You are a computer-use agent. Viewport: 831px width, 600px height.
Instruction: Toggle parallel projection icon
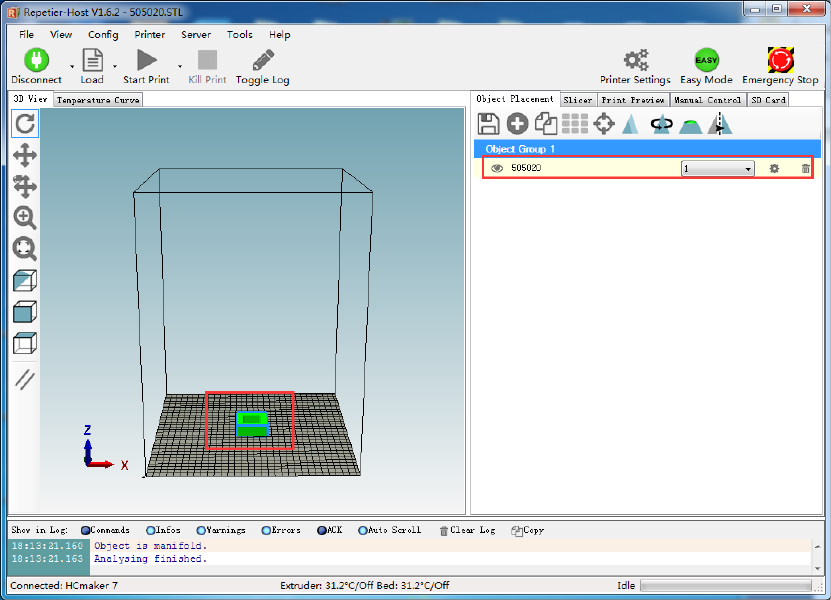point(25,379)
